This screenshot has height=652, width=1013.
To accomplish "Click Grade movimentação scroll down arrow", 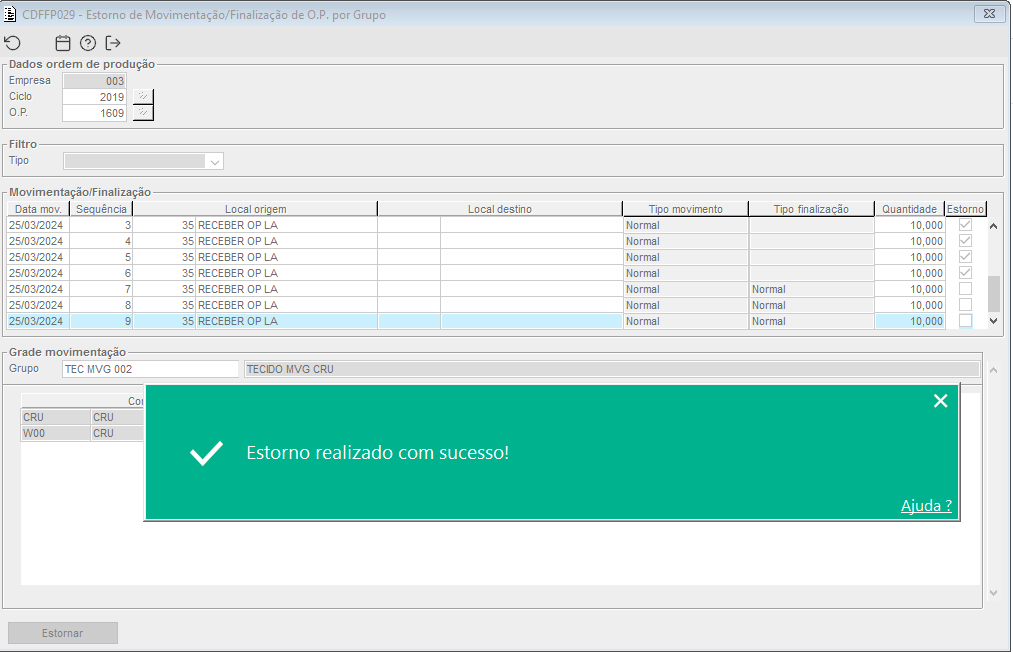I will (x=994, y=593).
